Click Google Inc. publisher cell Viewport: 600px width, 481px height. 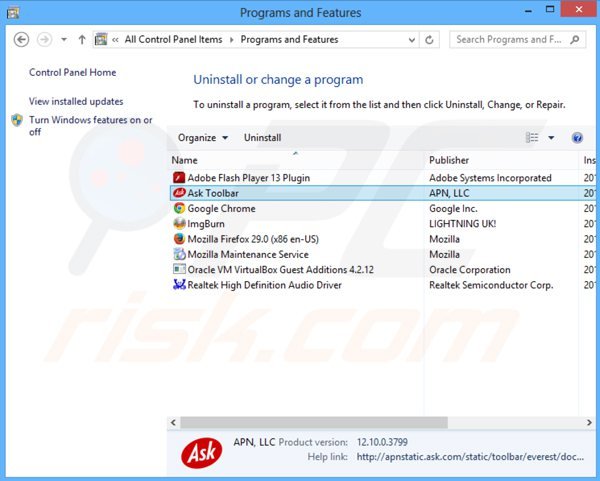[x=453, y=209]
